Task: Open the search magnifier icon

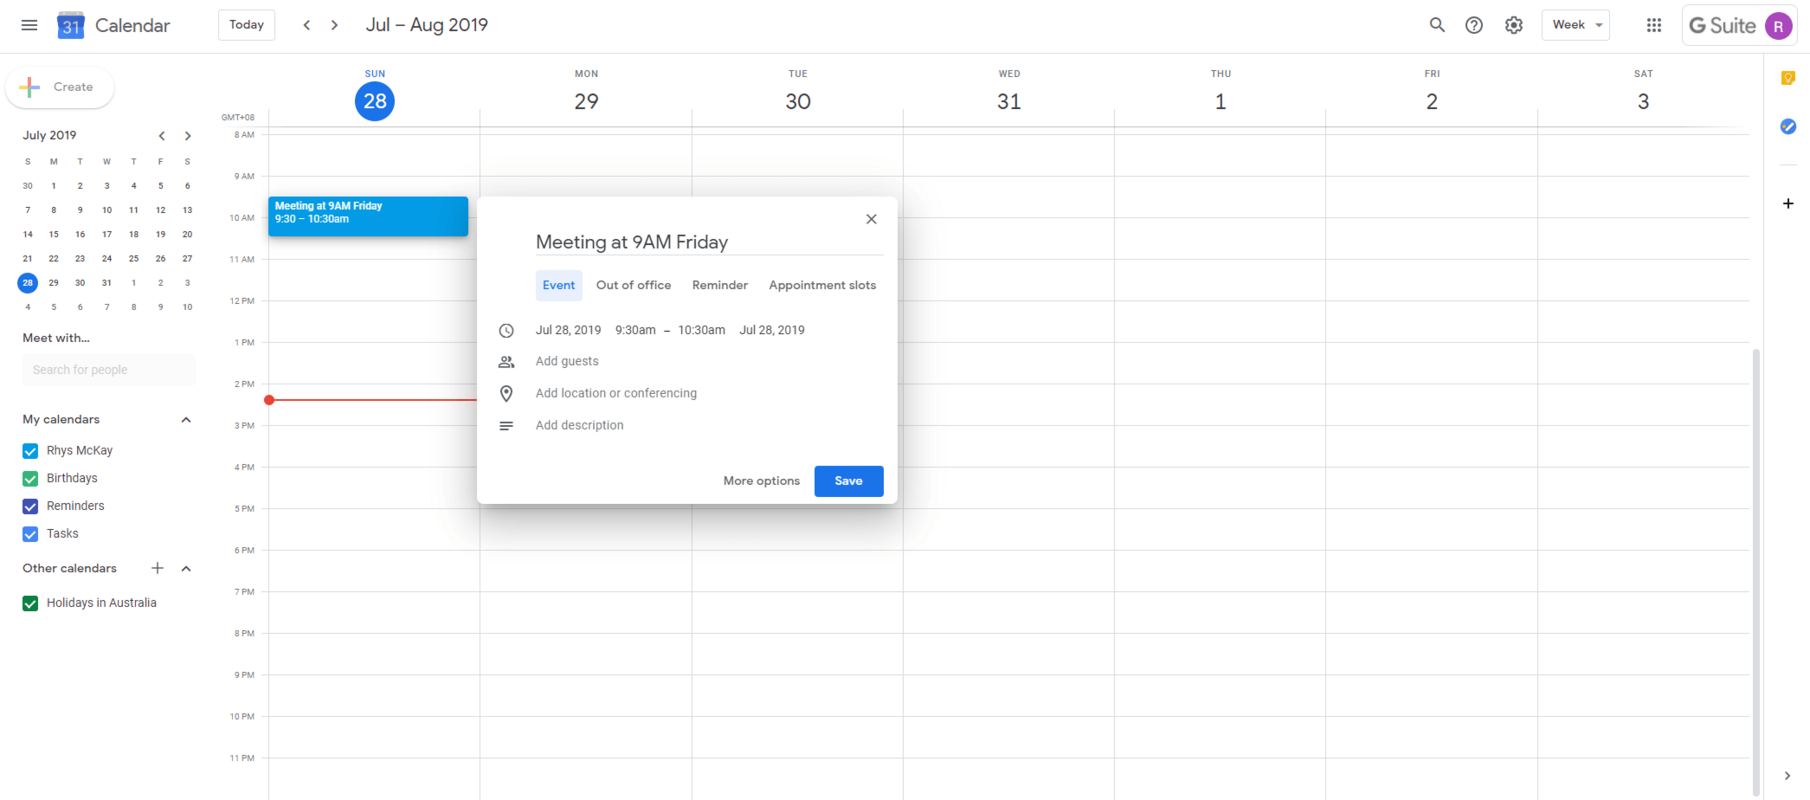Action: pos(1437,25)
